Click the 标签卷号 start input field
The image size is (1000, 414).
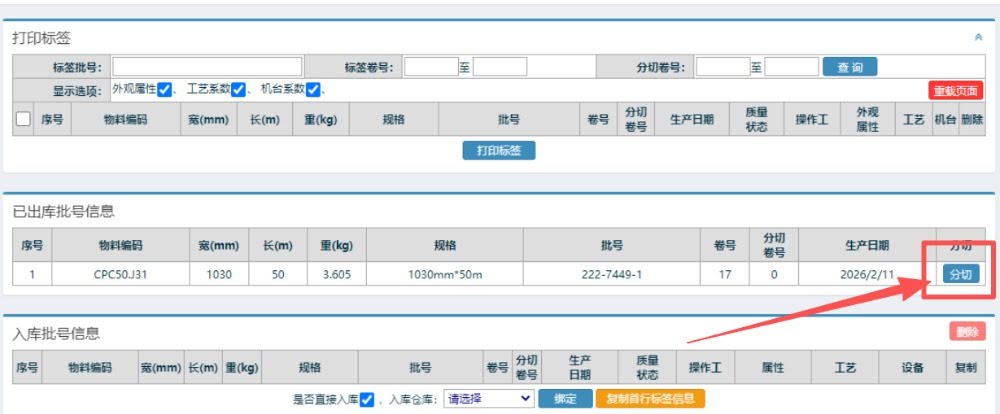click(x=430, y=67)
